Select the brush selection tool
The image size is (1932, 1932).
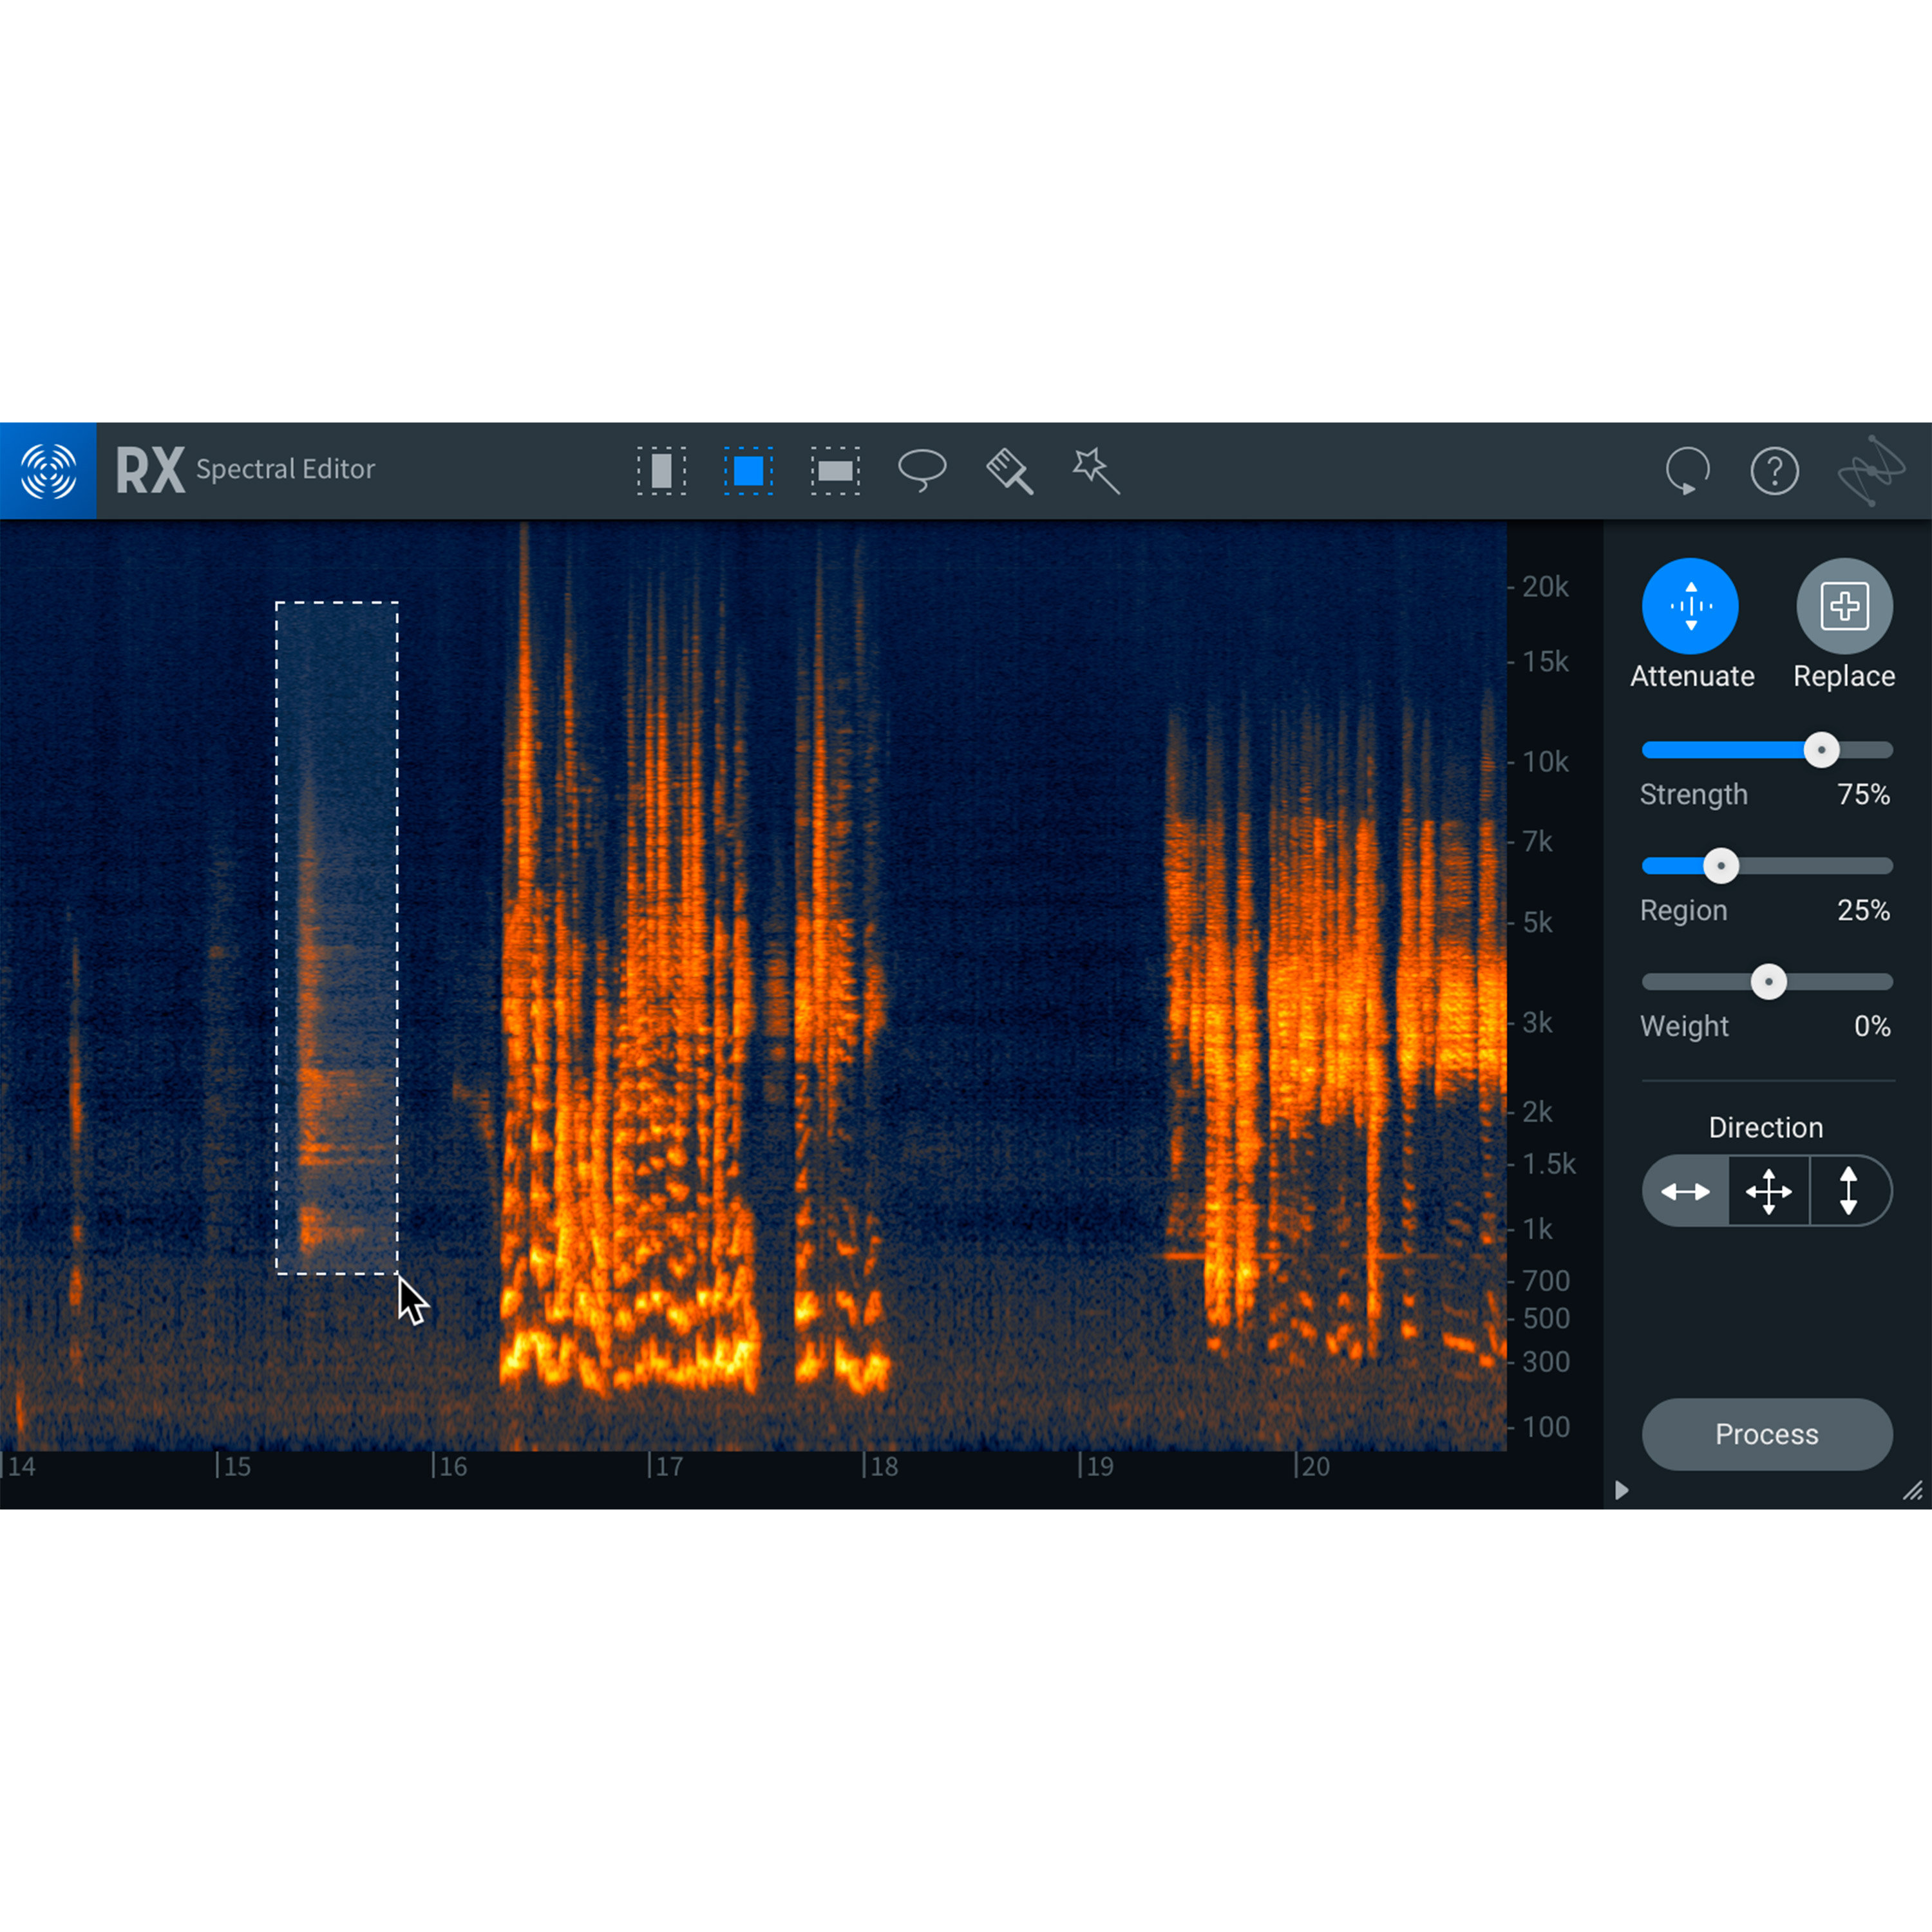tap(1008, 470)
